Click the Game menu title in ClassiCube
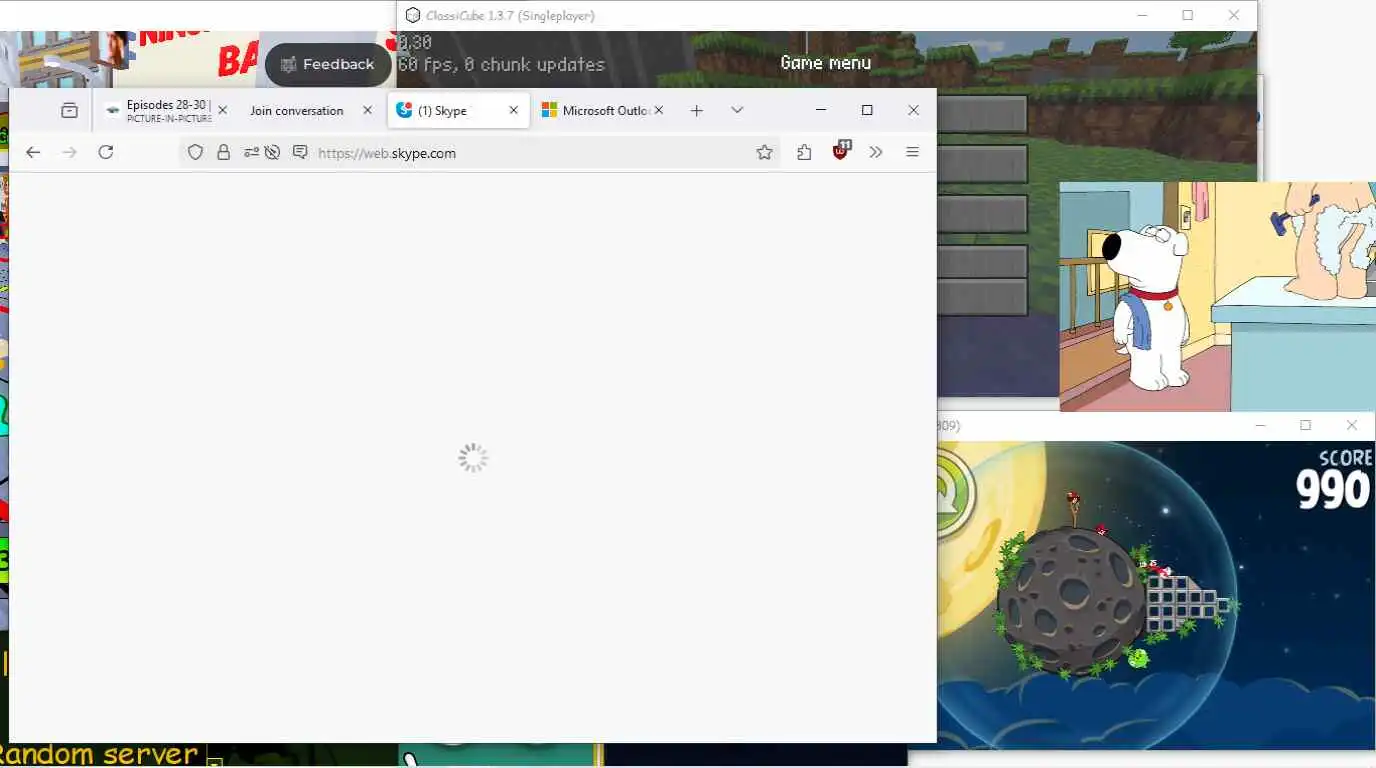1376x768 pixels. pyautogui.click(x=825, y=62)
